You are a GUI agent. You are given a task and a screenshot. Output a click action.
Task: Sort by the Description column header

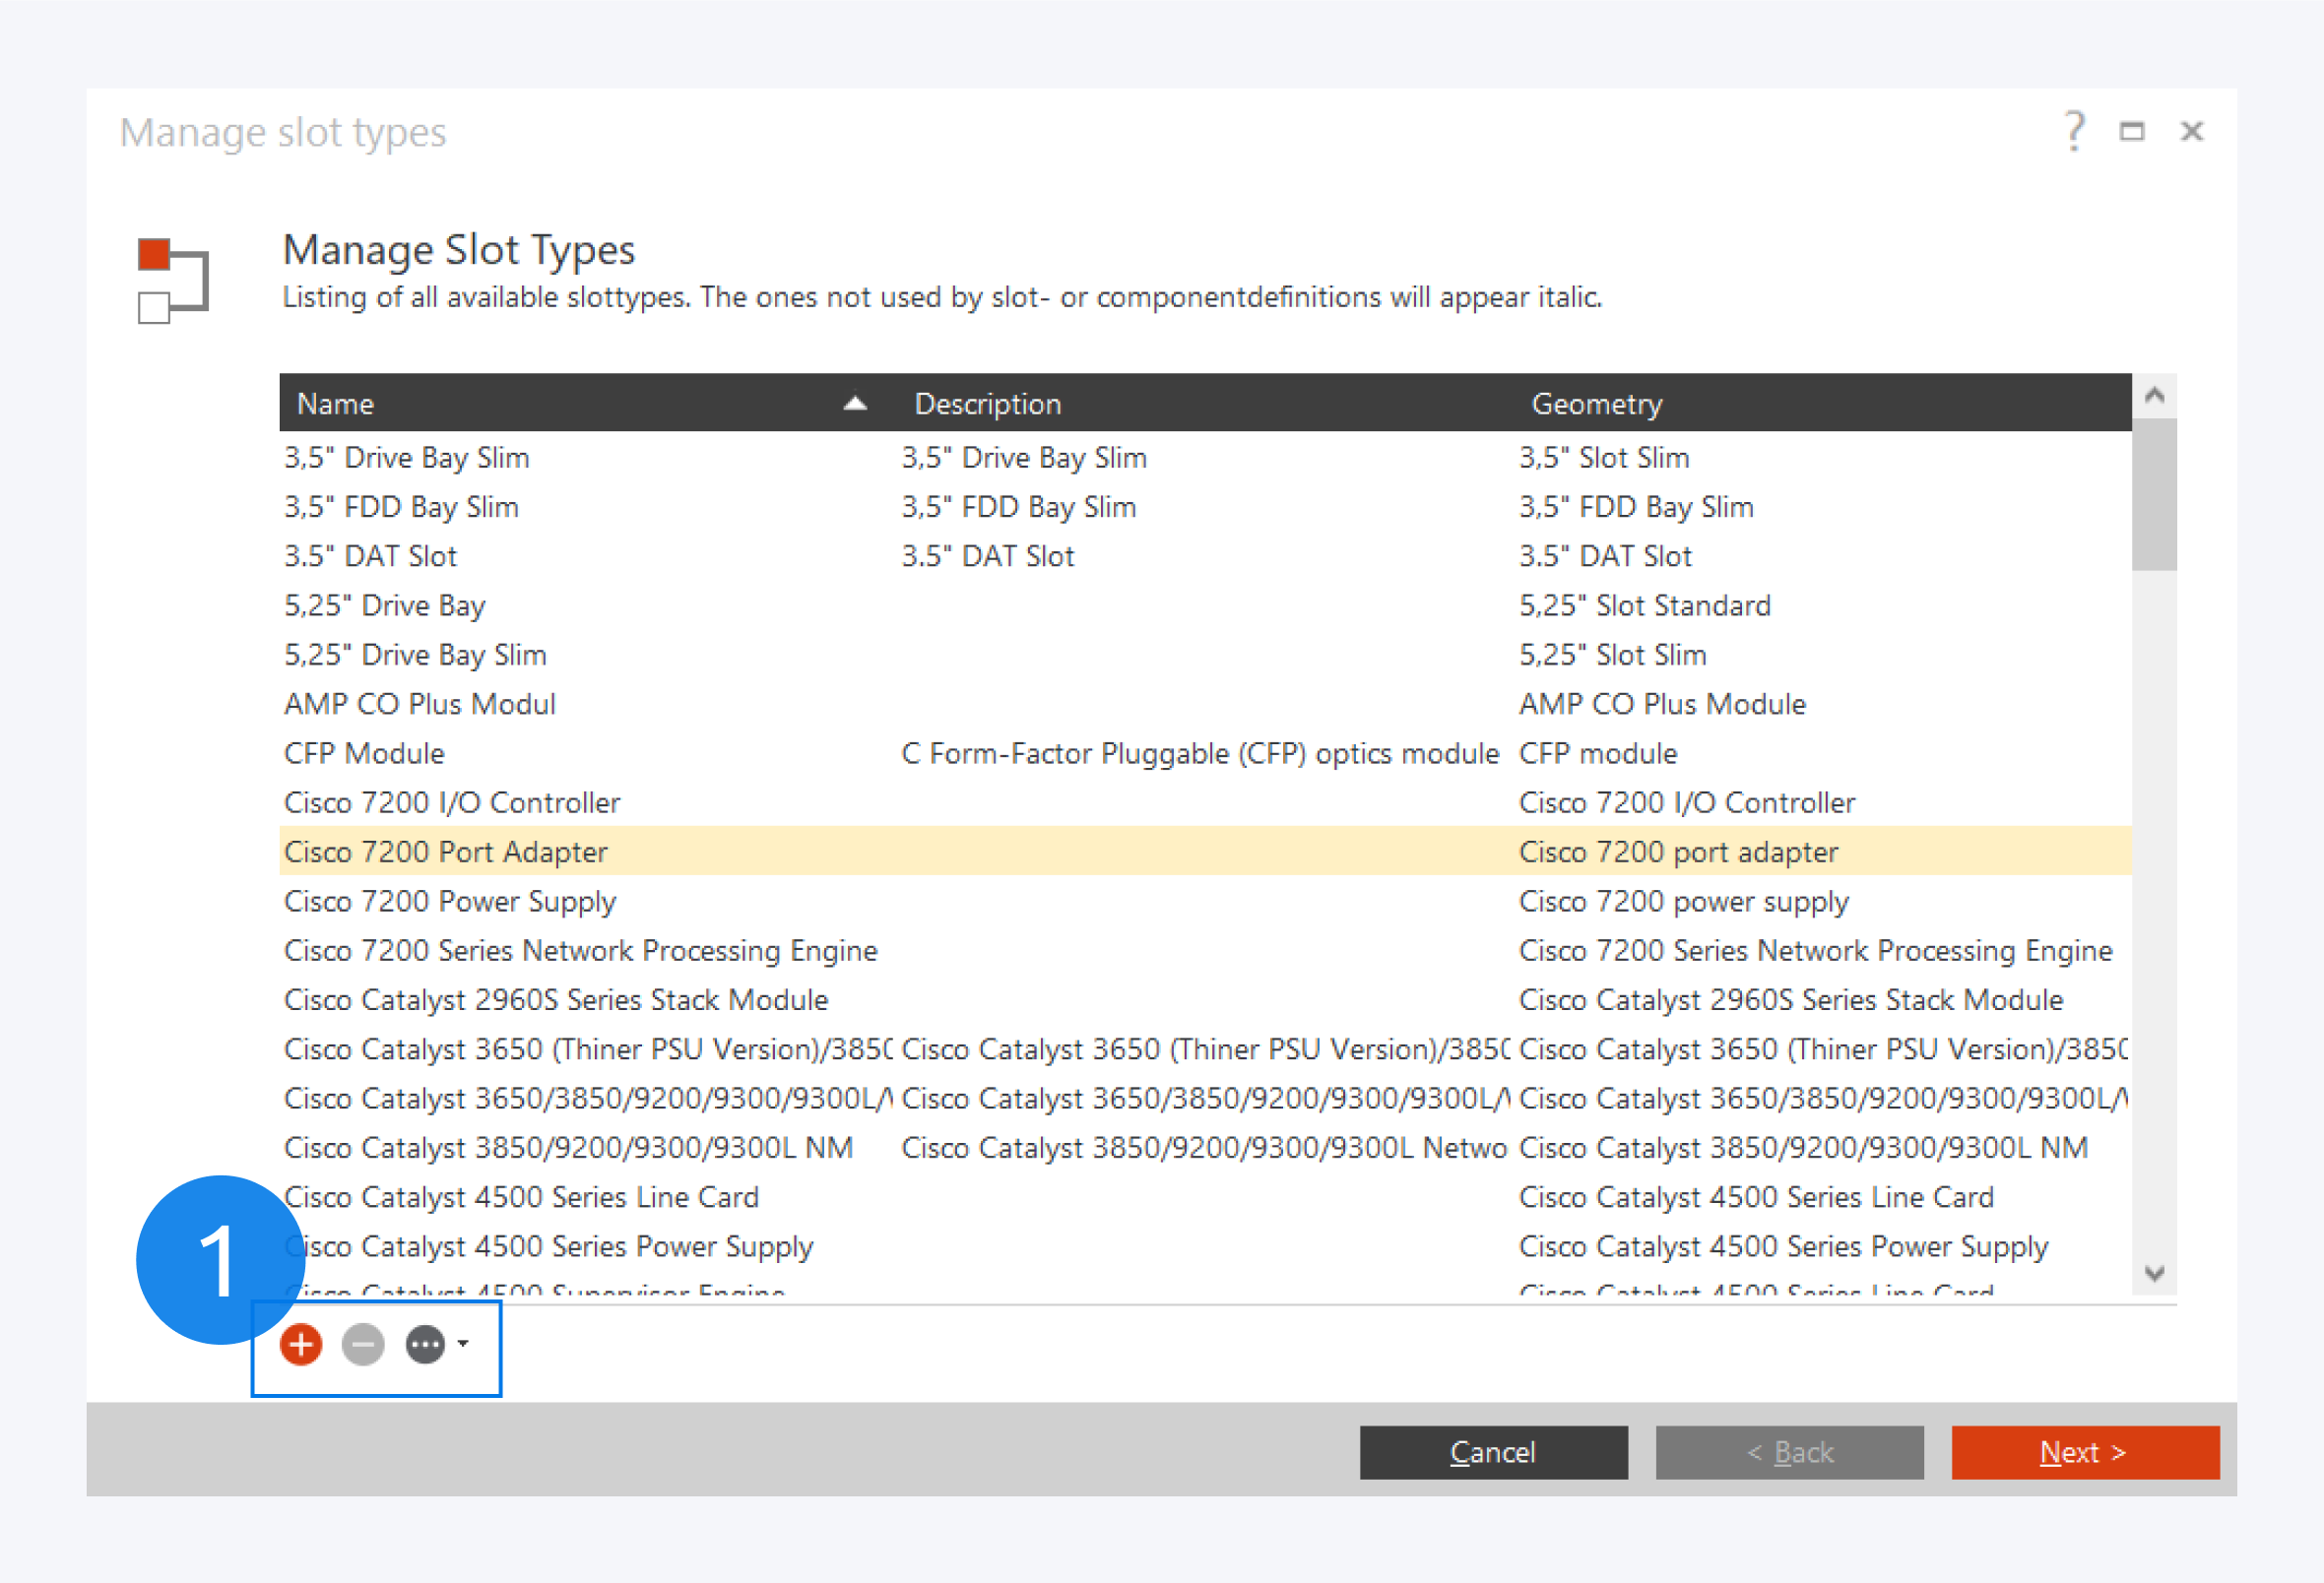[x=987, y=403]
